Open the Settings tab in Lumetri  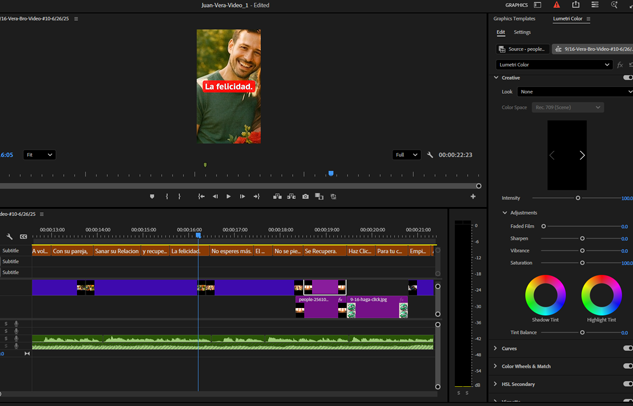point(522,32)
